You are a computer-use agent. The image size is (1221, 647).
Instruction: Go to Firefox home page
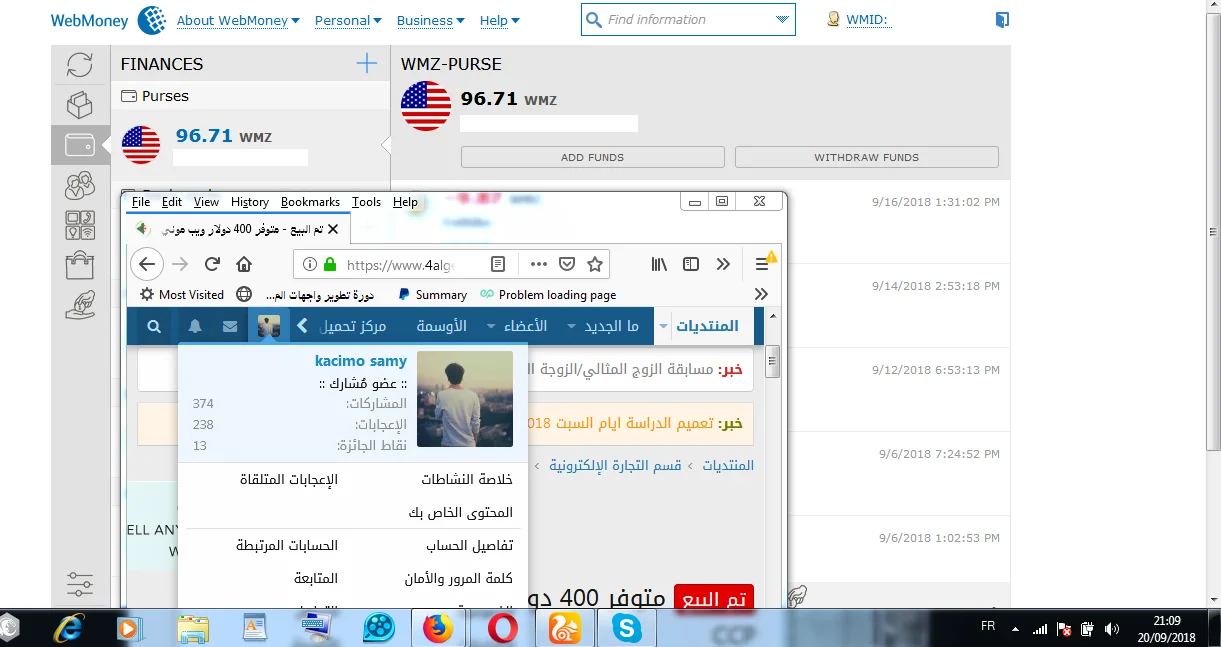(x=243, y=264)
